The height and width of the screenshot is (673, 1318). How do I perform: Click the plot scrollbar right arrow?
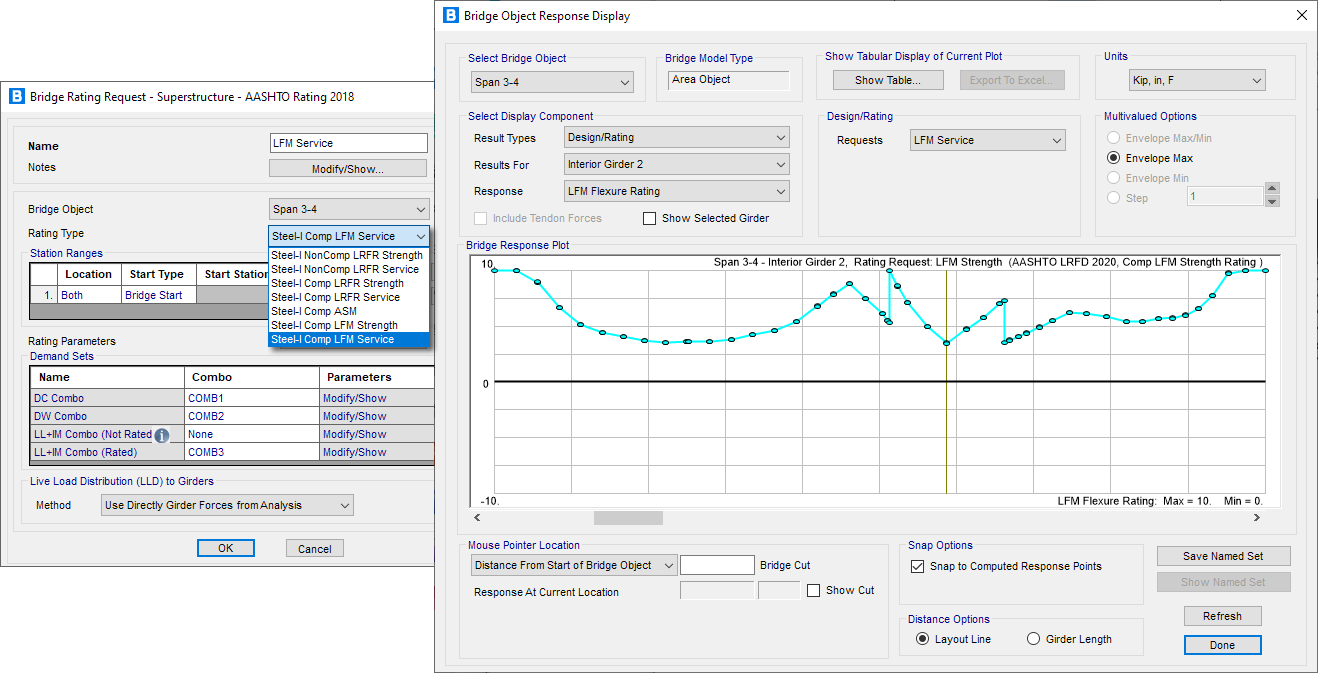tap(1257, 518)
